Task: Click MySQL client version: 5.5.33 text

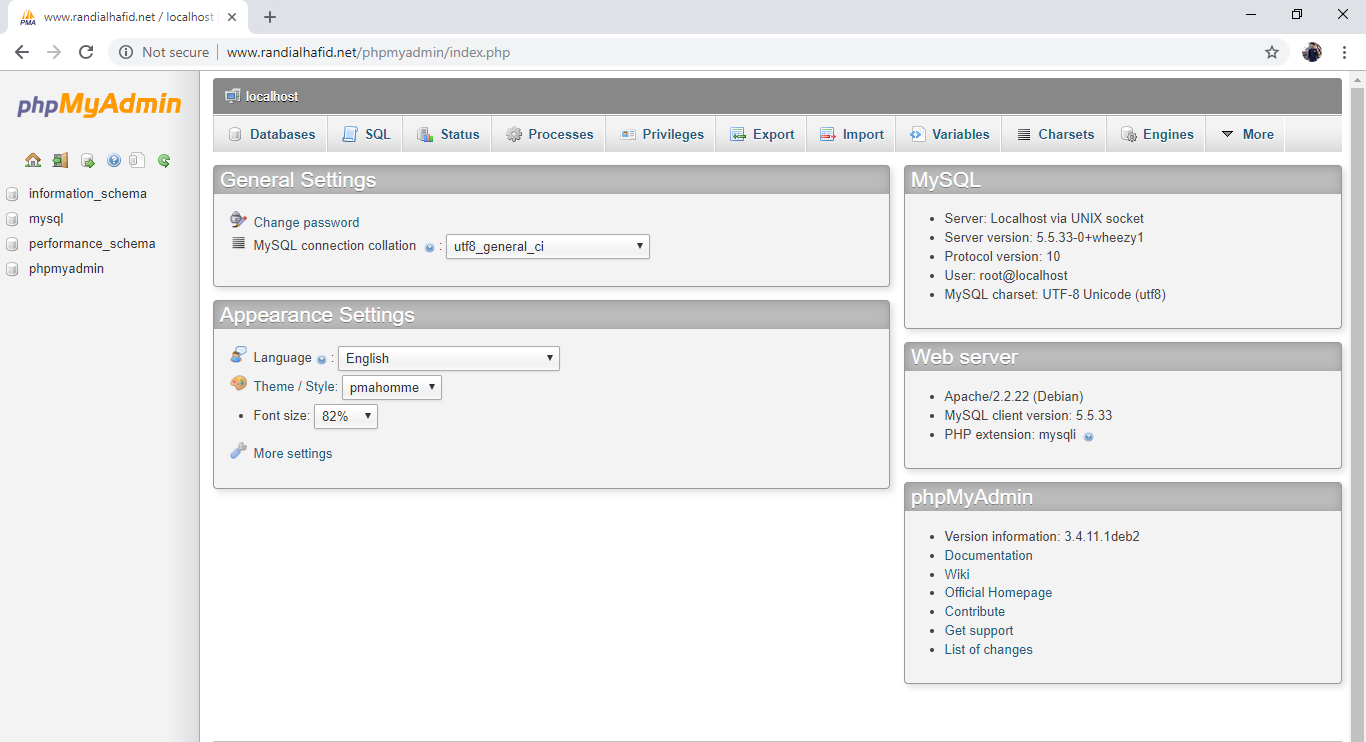Action: [1028, 415]
